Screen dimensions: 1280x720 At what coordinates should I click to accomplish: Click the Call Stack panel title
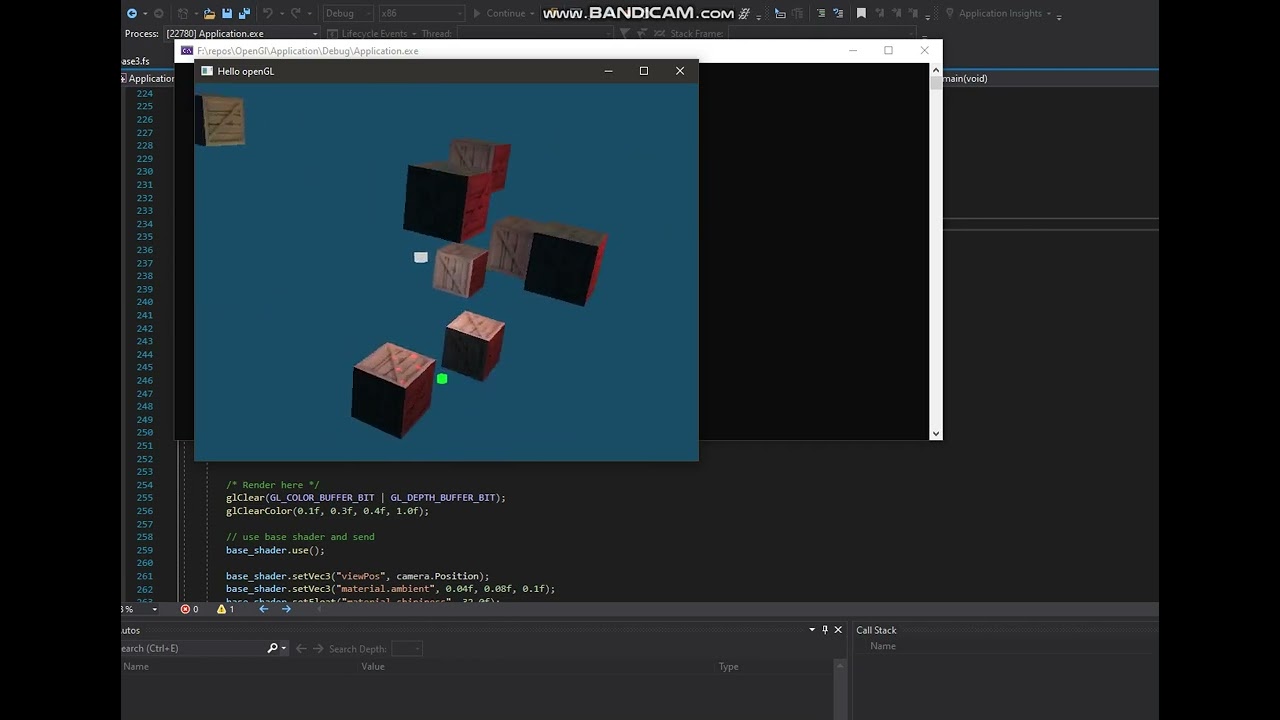(876, 630)
